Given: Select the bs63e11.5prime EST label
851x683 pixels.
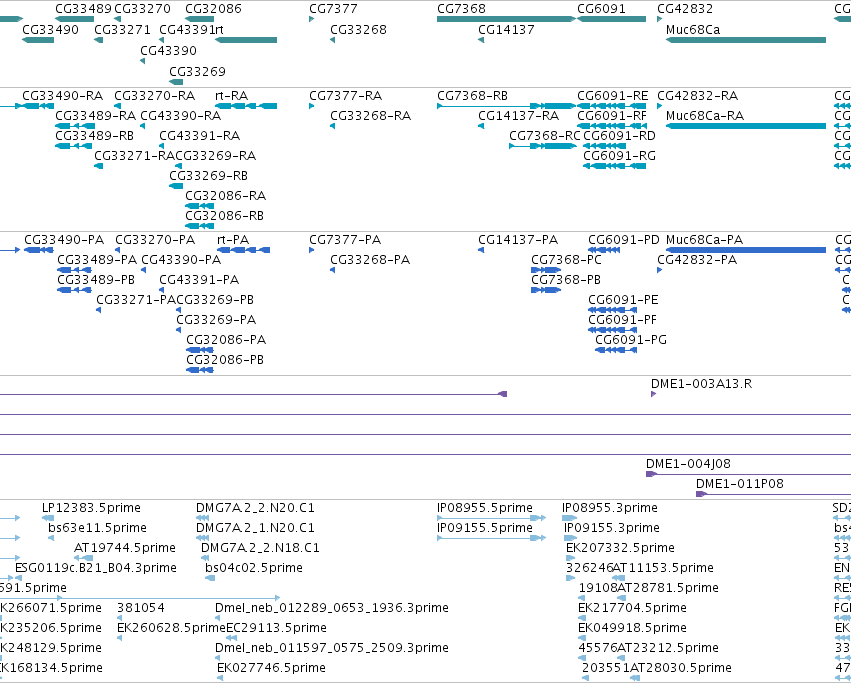Looking at the screenshot, I should coord(97,527).
